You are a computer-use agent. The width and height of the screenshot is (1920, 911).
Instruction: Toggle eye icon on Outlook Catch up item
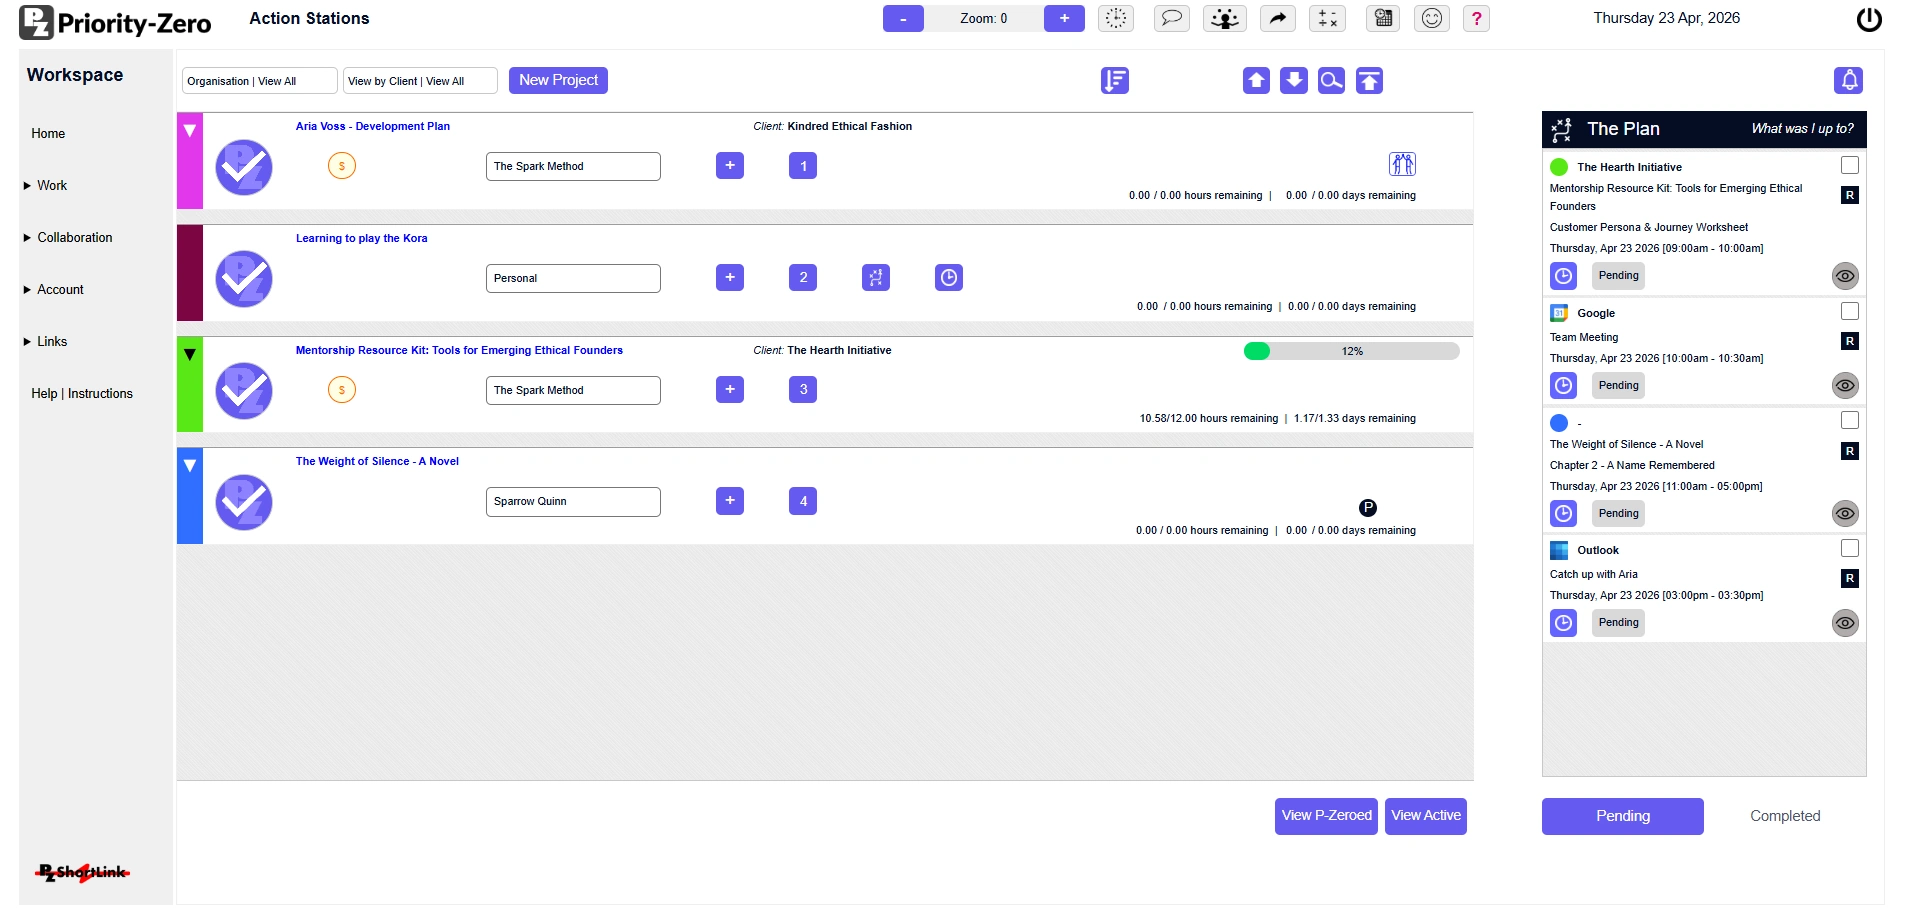click(x=1845, y=623)
